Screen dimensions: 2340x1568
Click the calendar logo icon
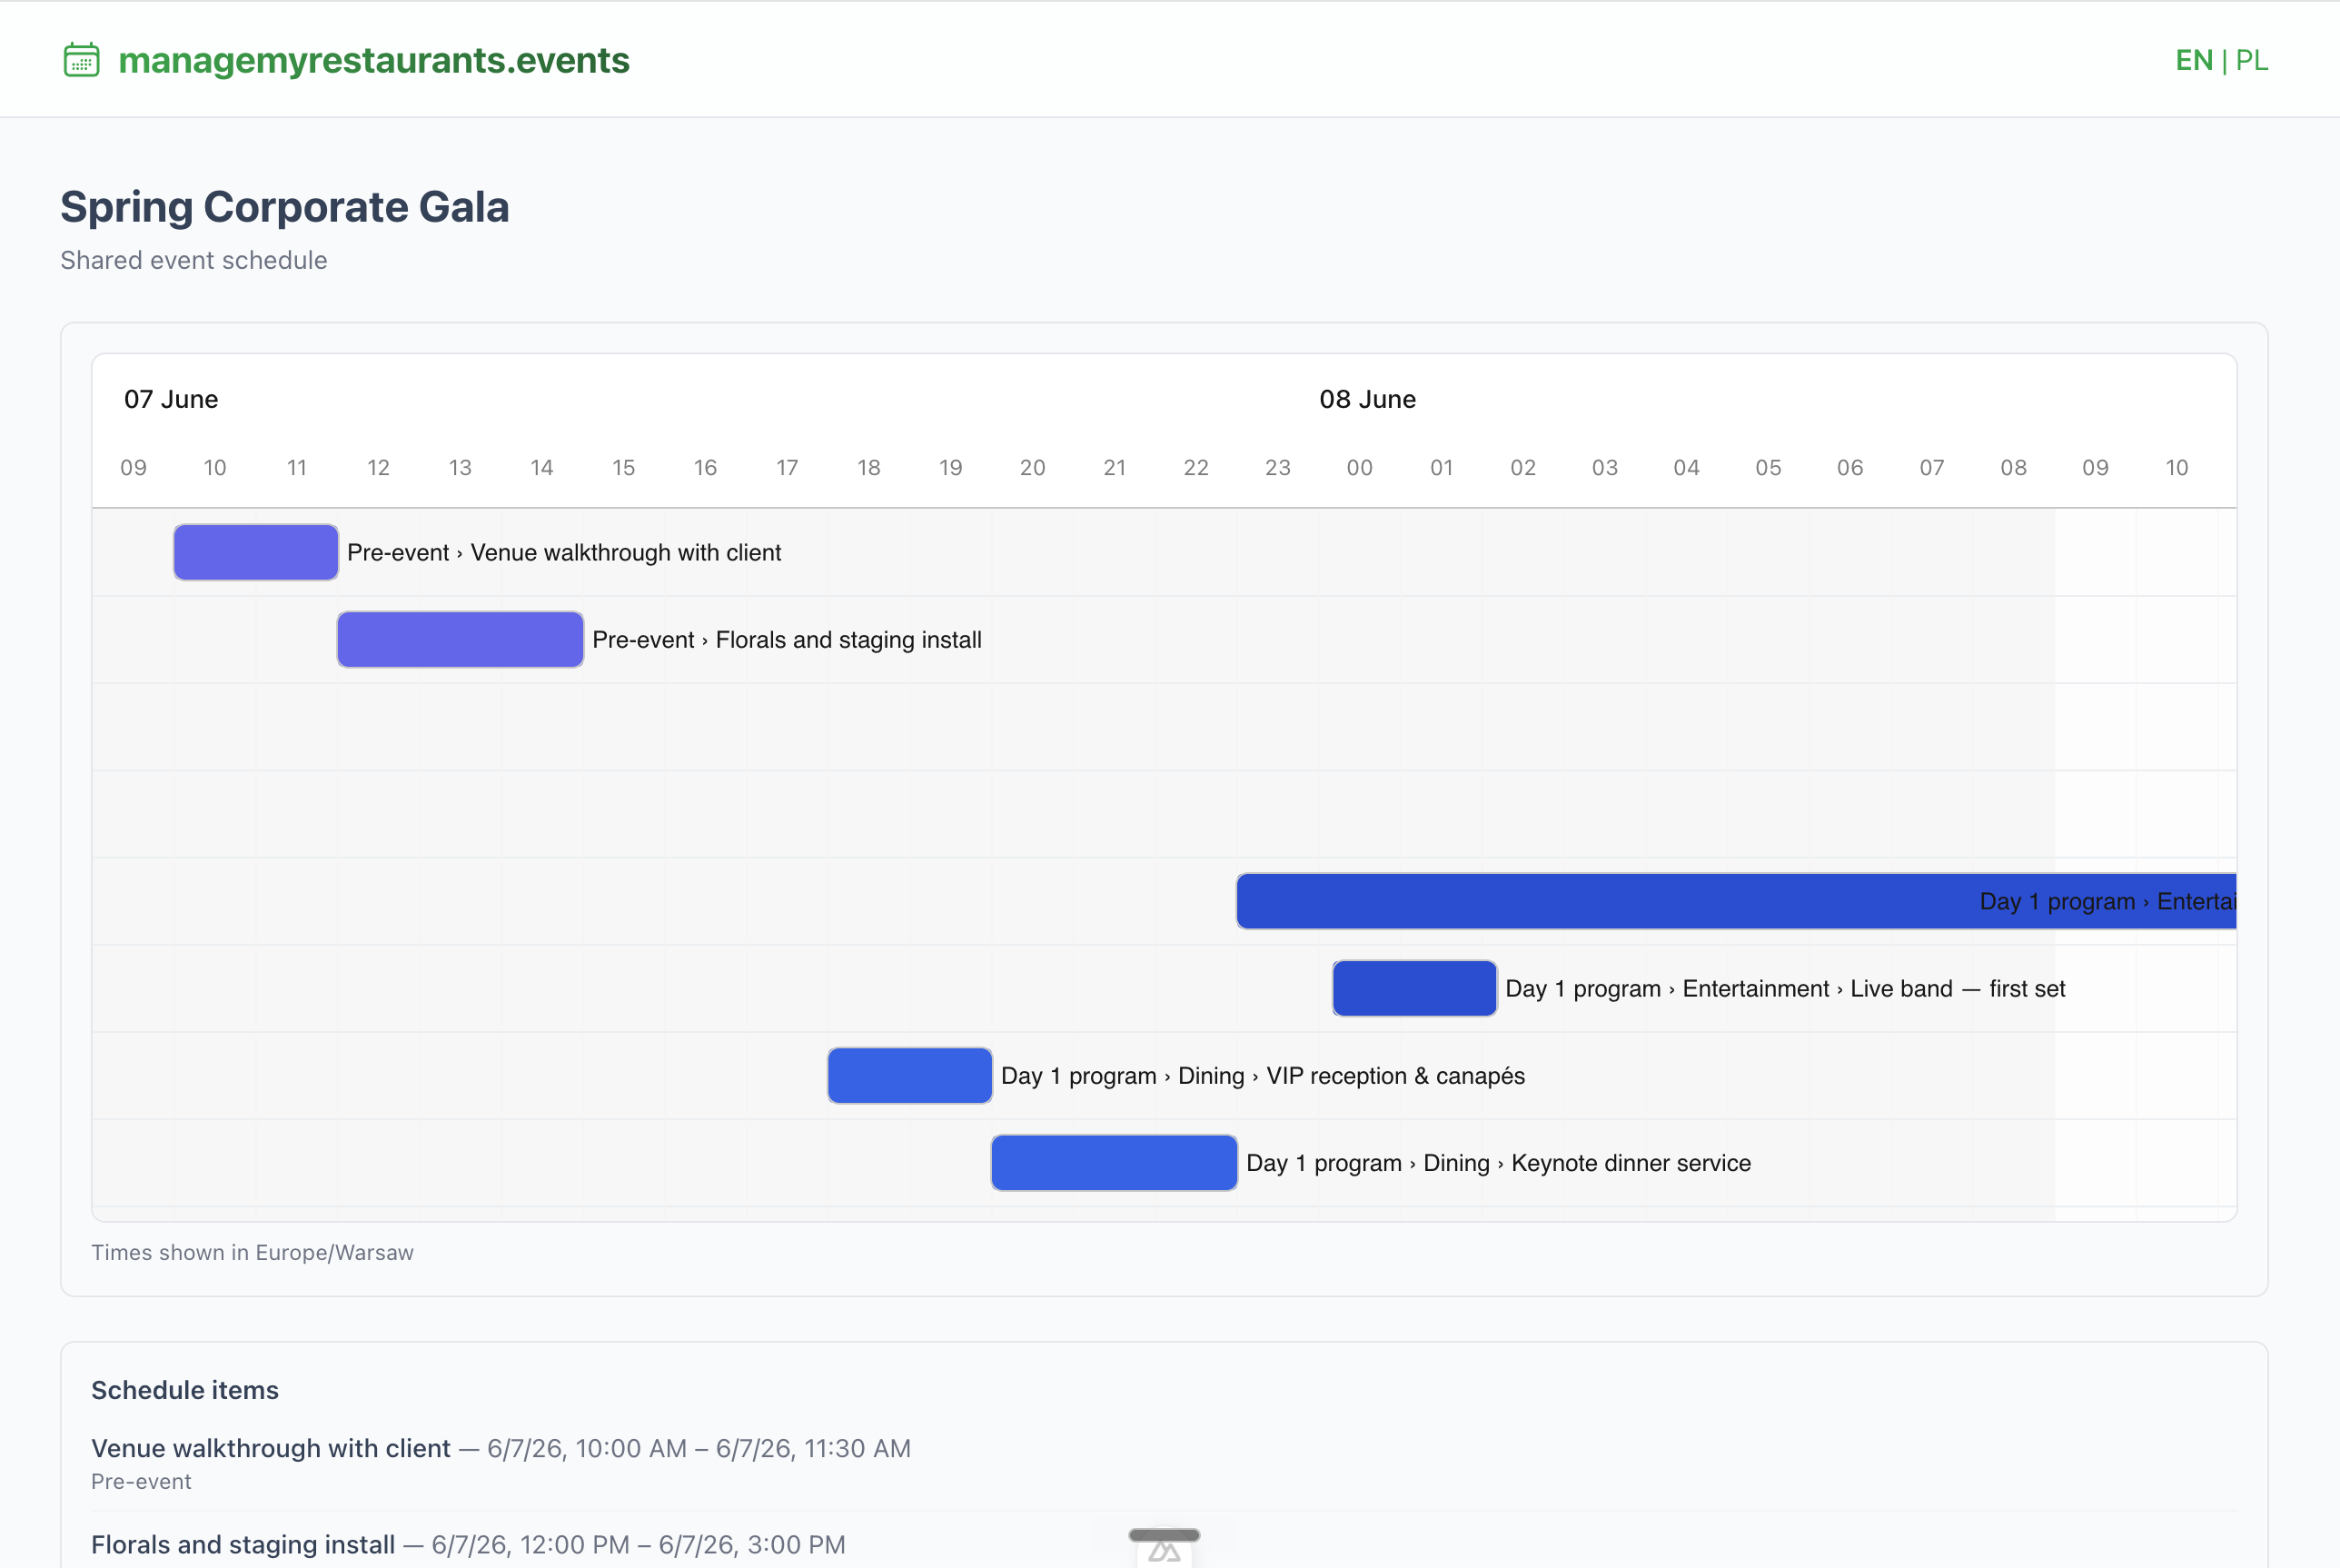(81, 60)
